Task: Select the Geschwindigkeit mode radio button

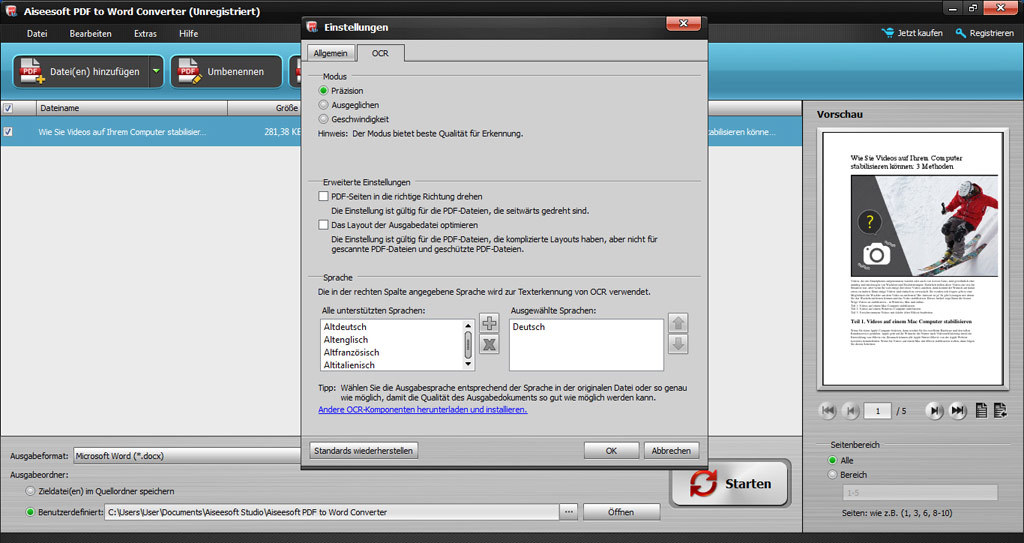Action: (323, 119)
